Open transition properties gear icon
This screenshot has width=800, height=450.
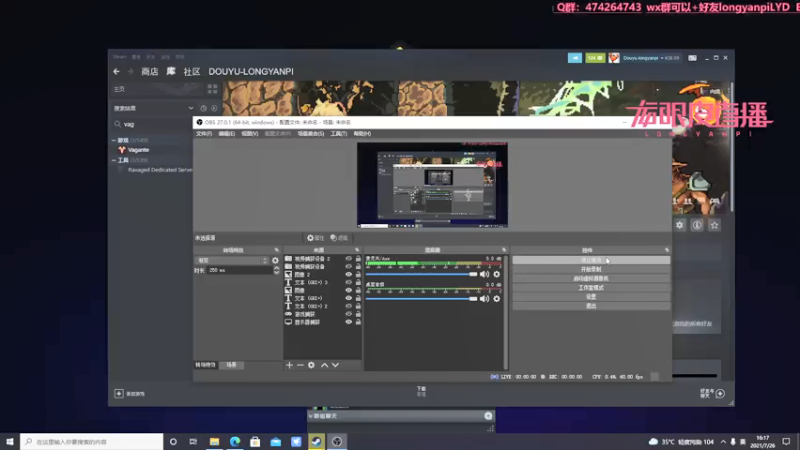[x=276, y=260]
